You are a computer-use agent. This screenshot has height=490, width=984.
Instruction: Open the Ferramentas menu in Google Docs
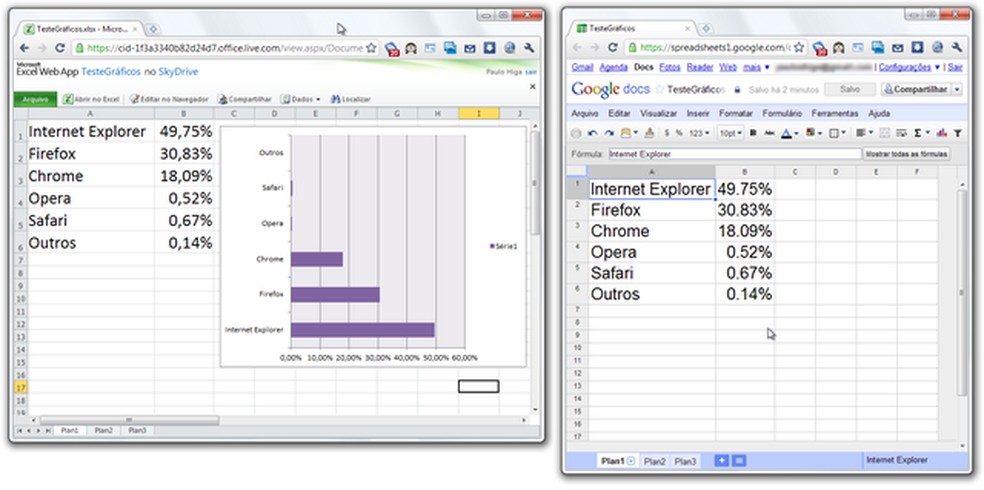(835, 114)
